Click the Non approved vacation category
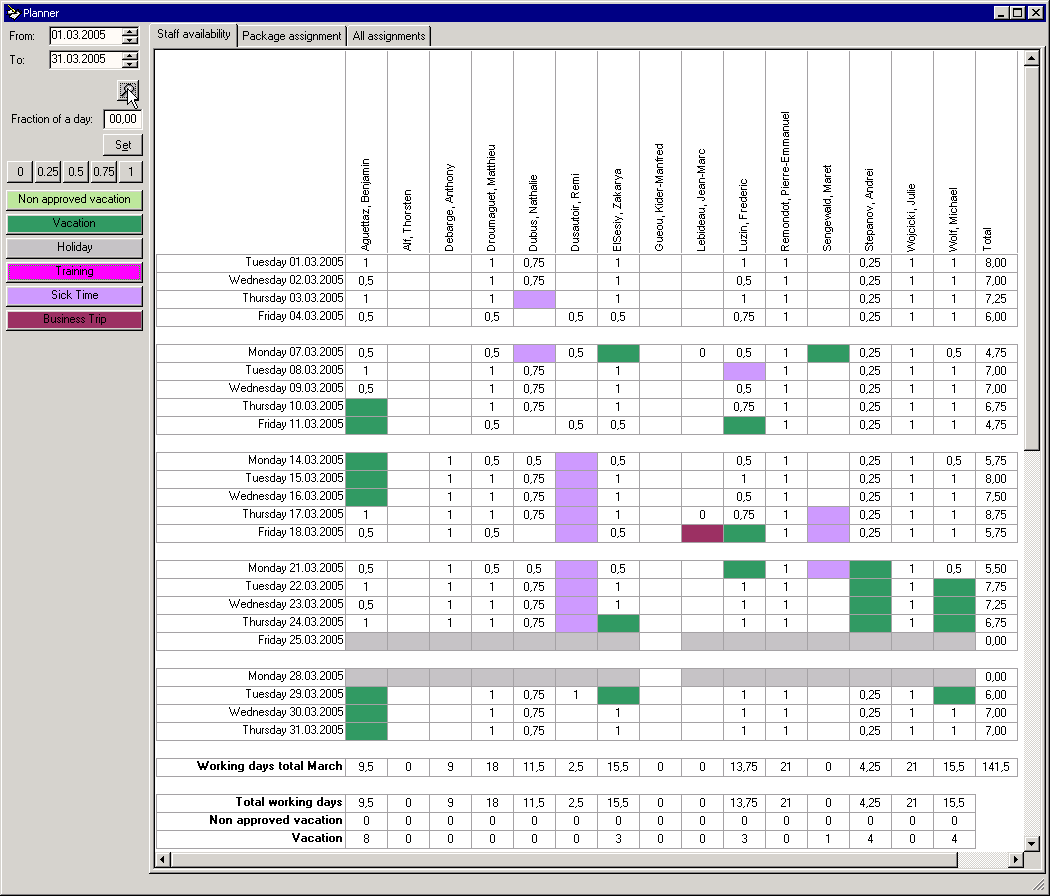This screenshot has height=896, width=1050. coord(74,200)
